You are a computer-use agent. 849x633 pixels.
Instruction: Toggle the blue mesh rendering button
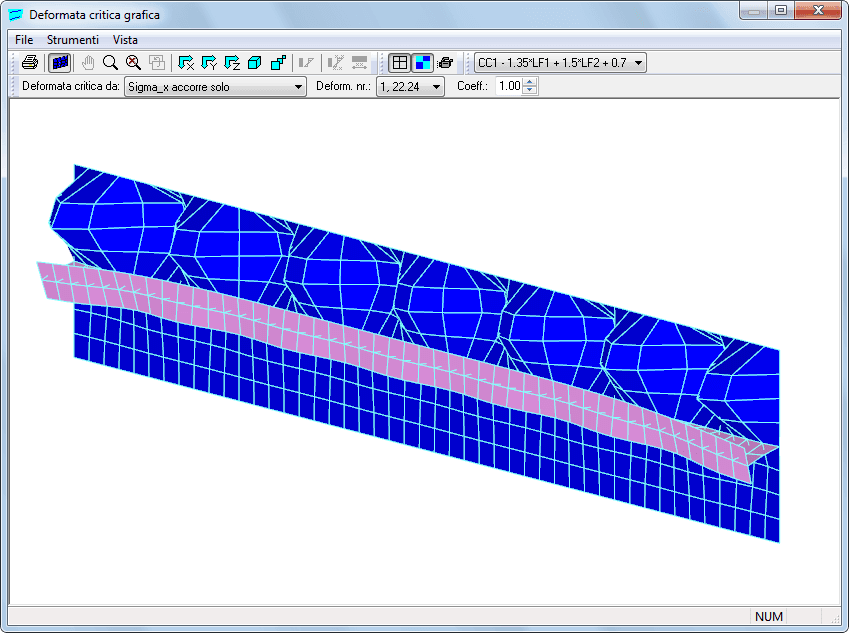point(60,63)
